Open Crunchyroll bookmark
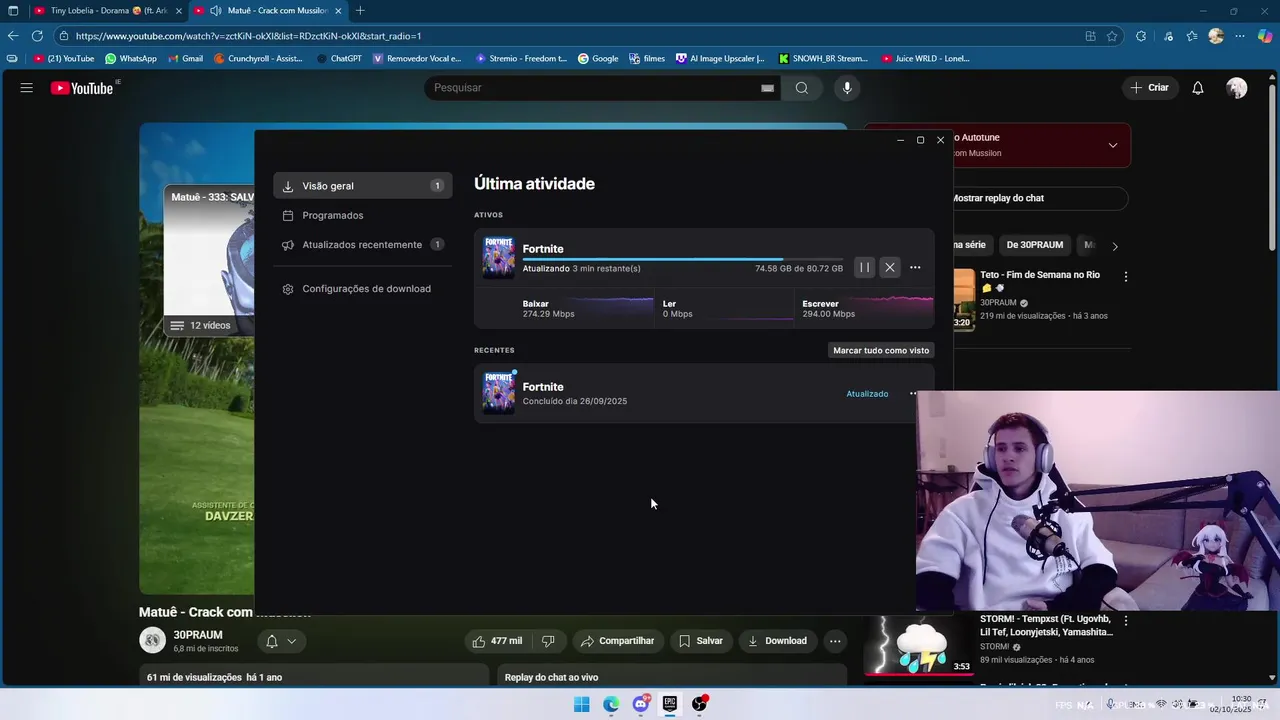The image size is (1280, 720). 258,59
